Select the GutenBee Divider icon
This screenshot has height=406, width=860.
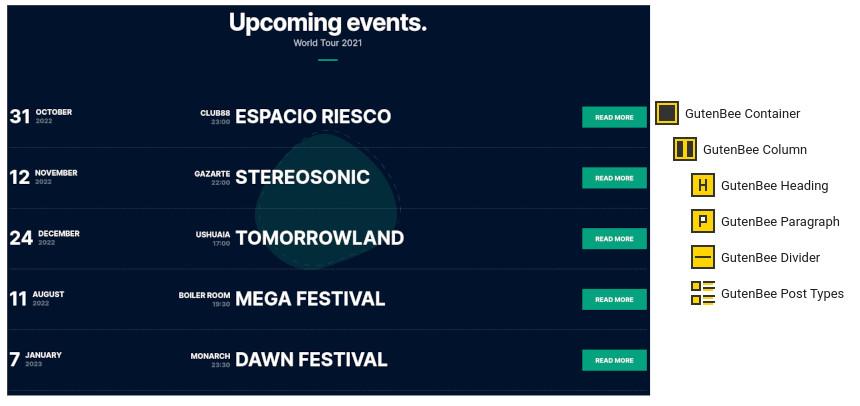coord(703,257)
